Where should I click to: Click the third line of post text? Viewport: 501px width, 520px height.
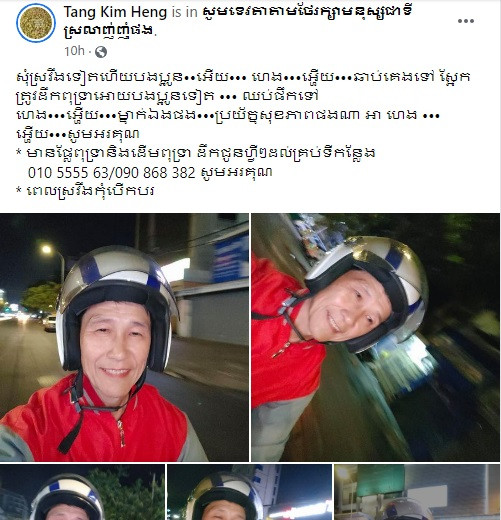tap(228, 115)
